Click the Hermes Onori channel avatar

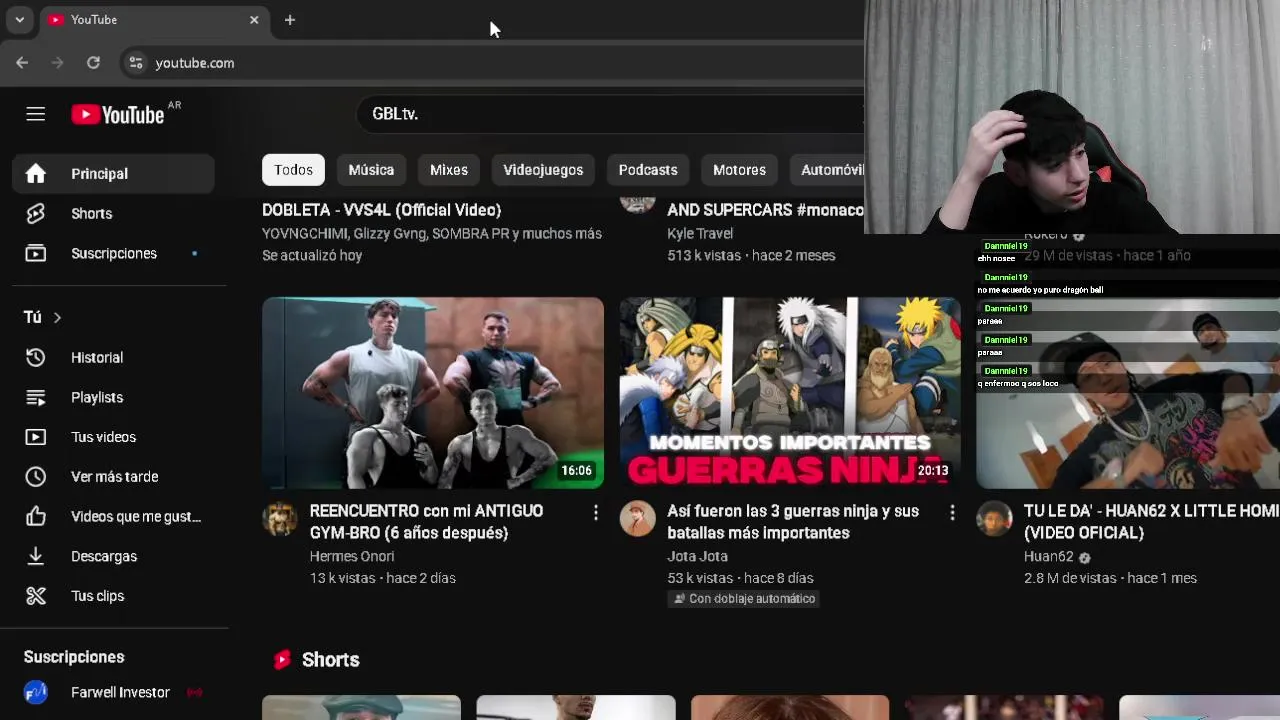coord(280,519)
